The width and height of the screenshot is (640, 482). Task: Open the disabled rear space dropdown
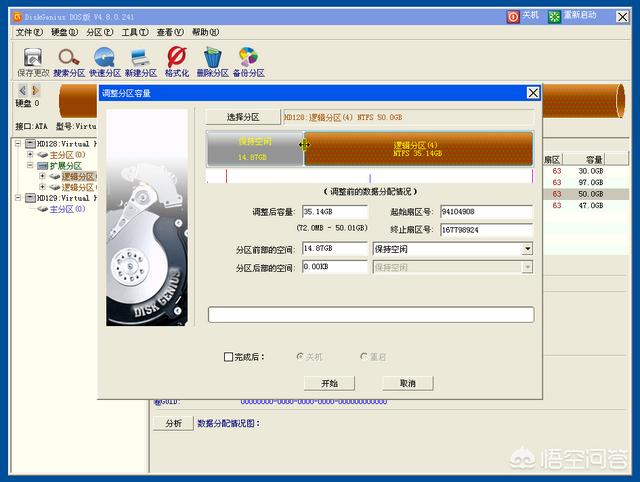pyautogui.click(x=528, y=267)
